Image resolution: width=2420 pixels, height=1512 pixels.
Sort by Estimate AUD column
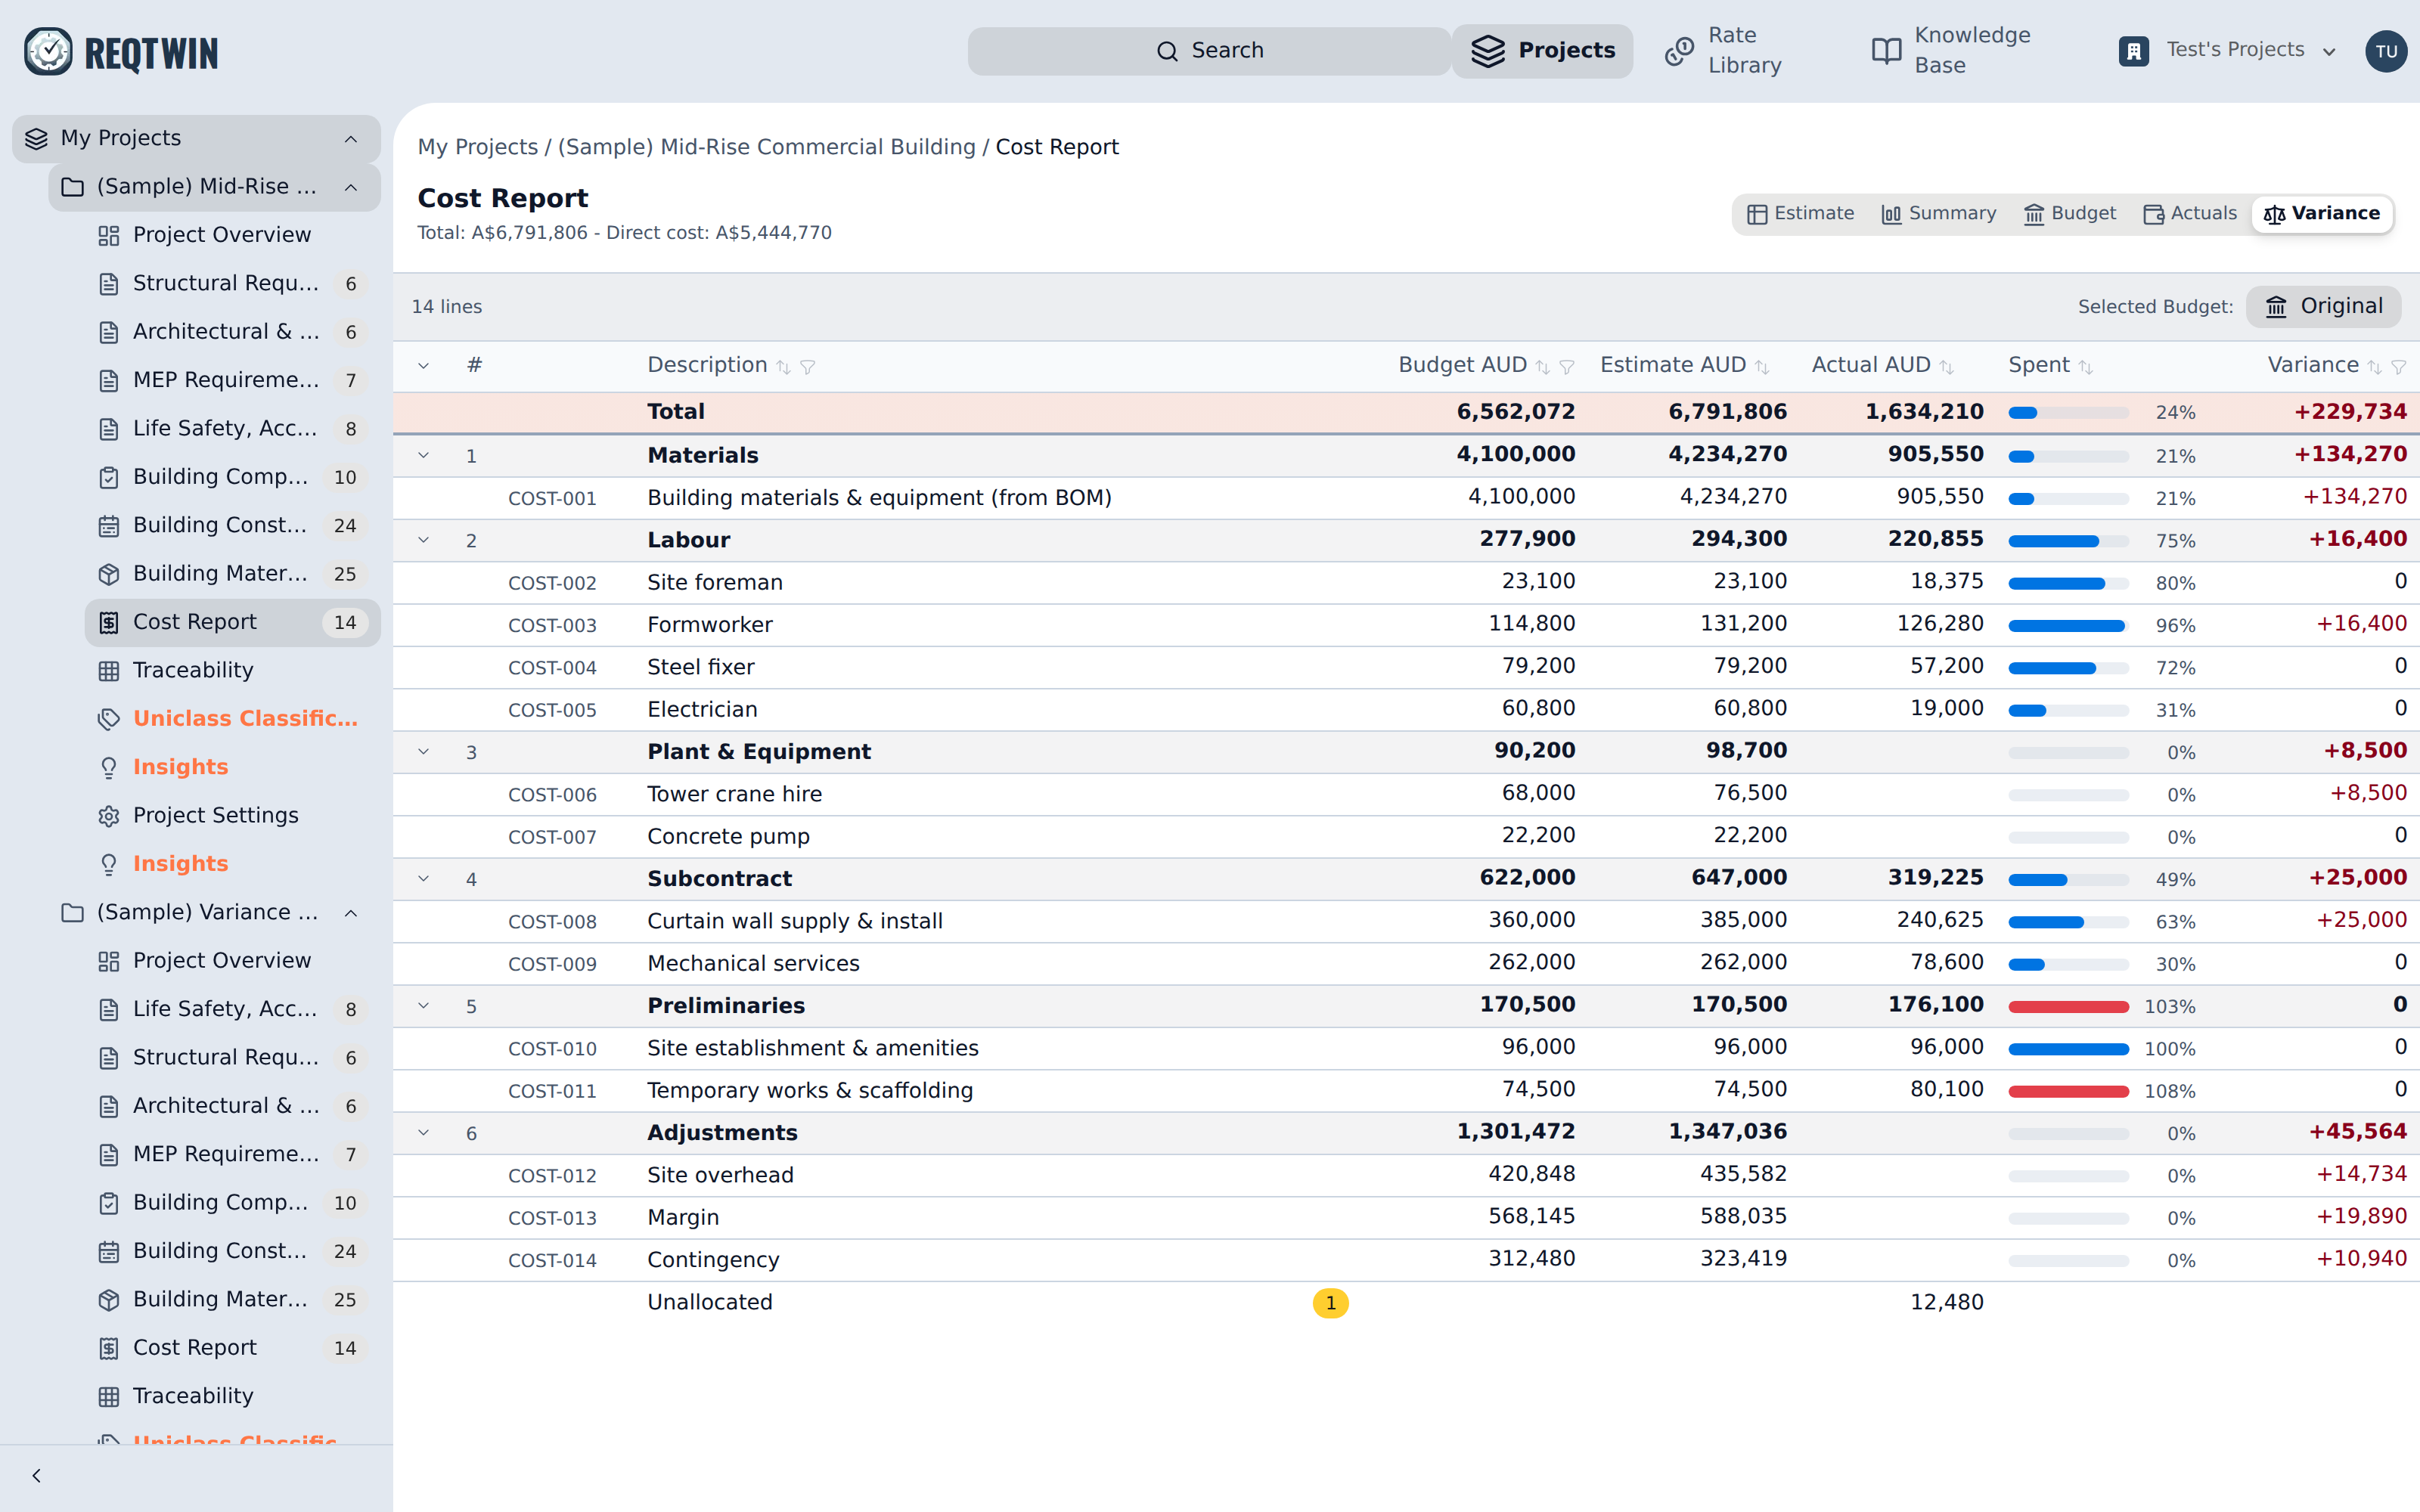point(1762,367)
